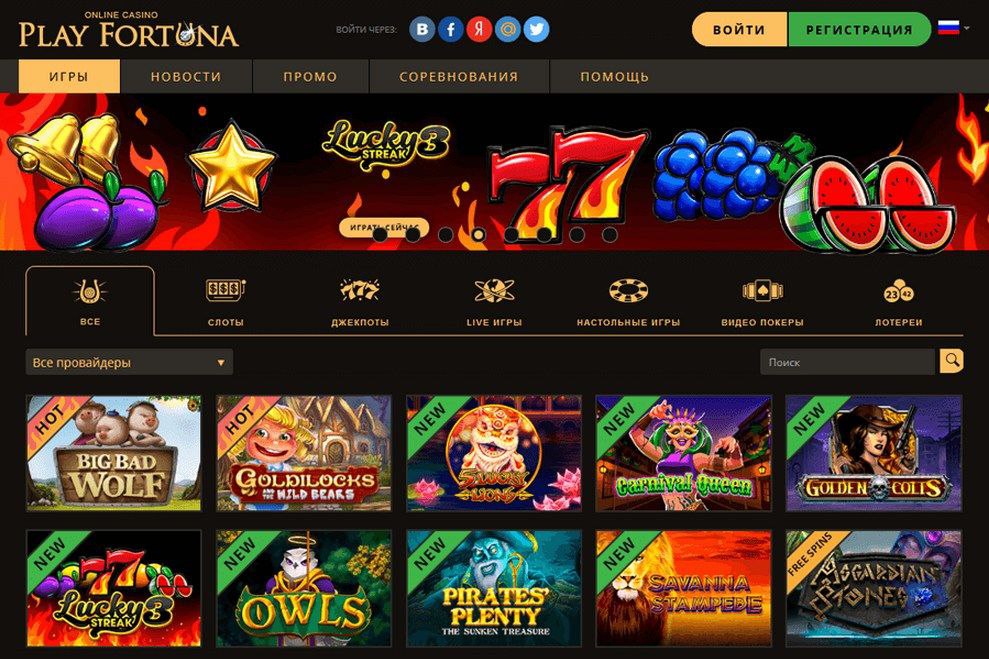Switch to the Новости tab
Image resolution: width=989 pixels, height=659 pixels.
click(x=186, y=76)
